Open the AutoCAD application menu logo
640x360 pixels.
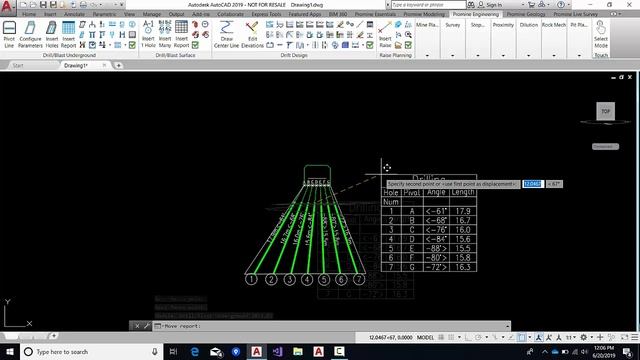[x=7, y=7]
